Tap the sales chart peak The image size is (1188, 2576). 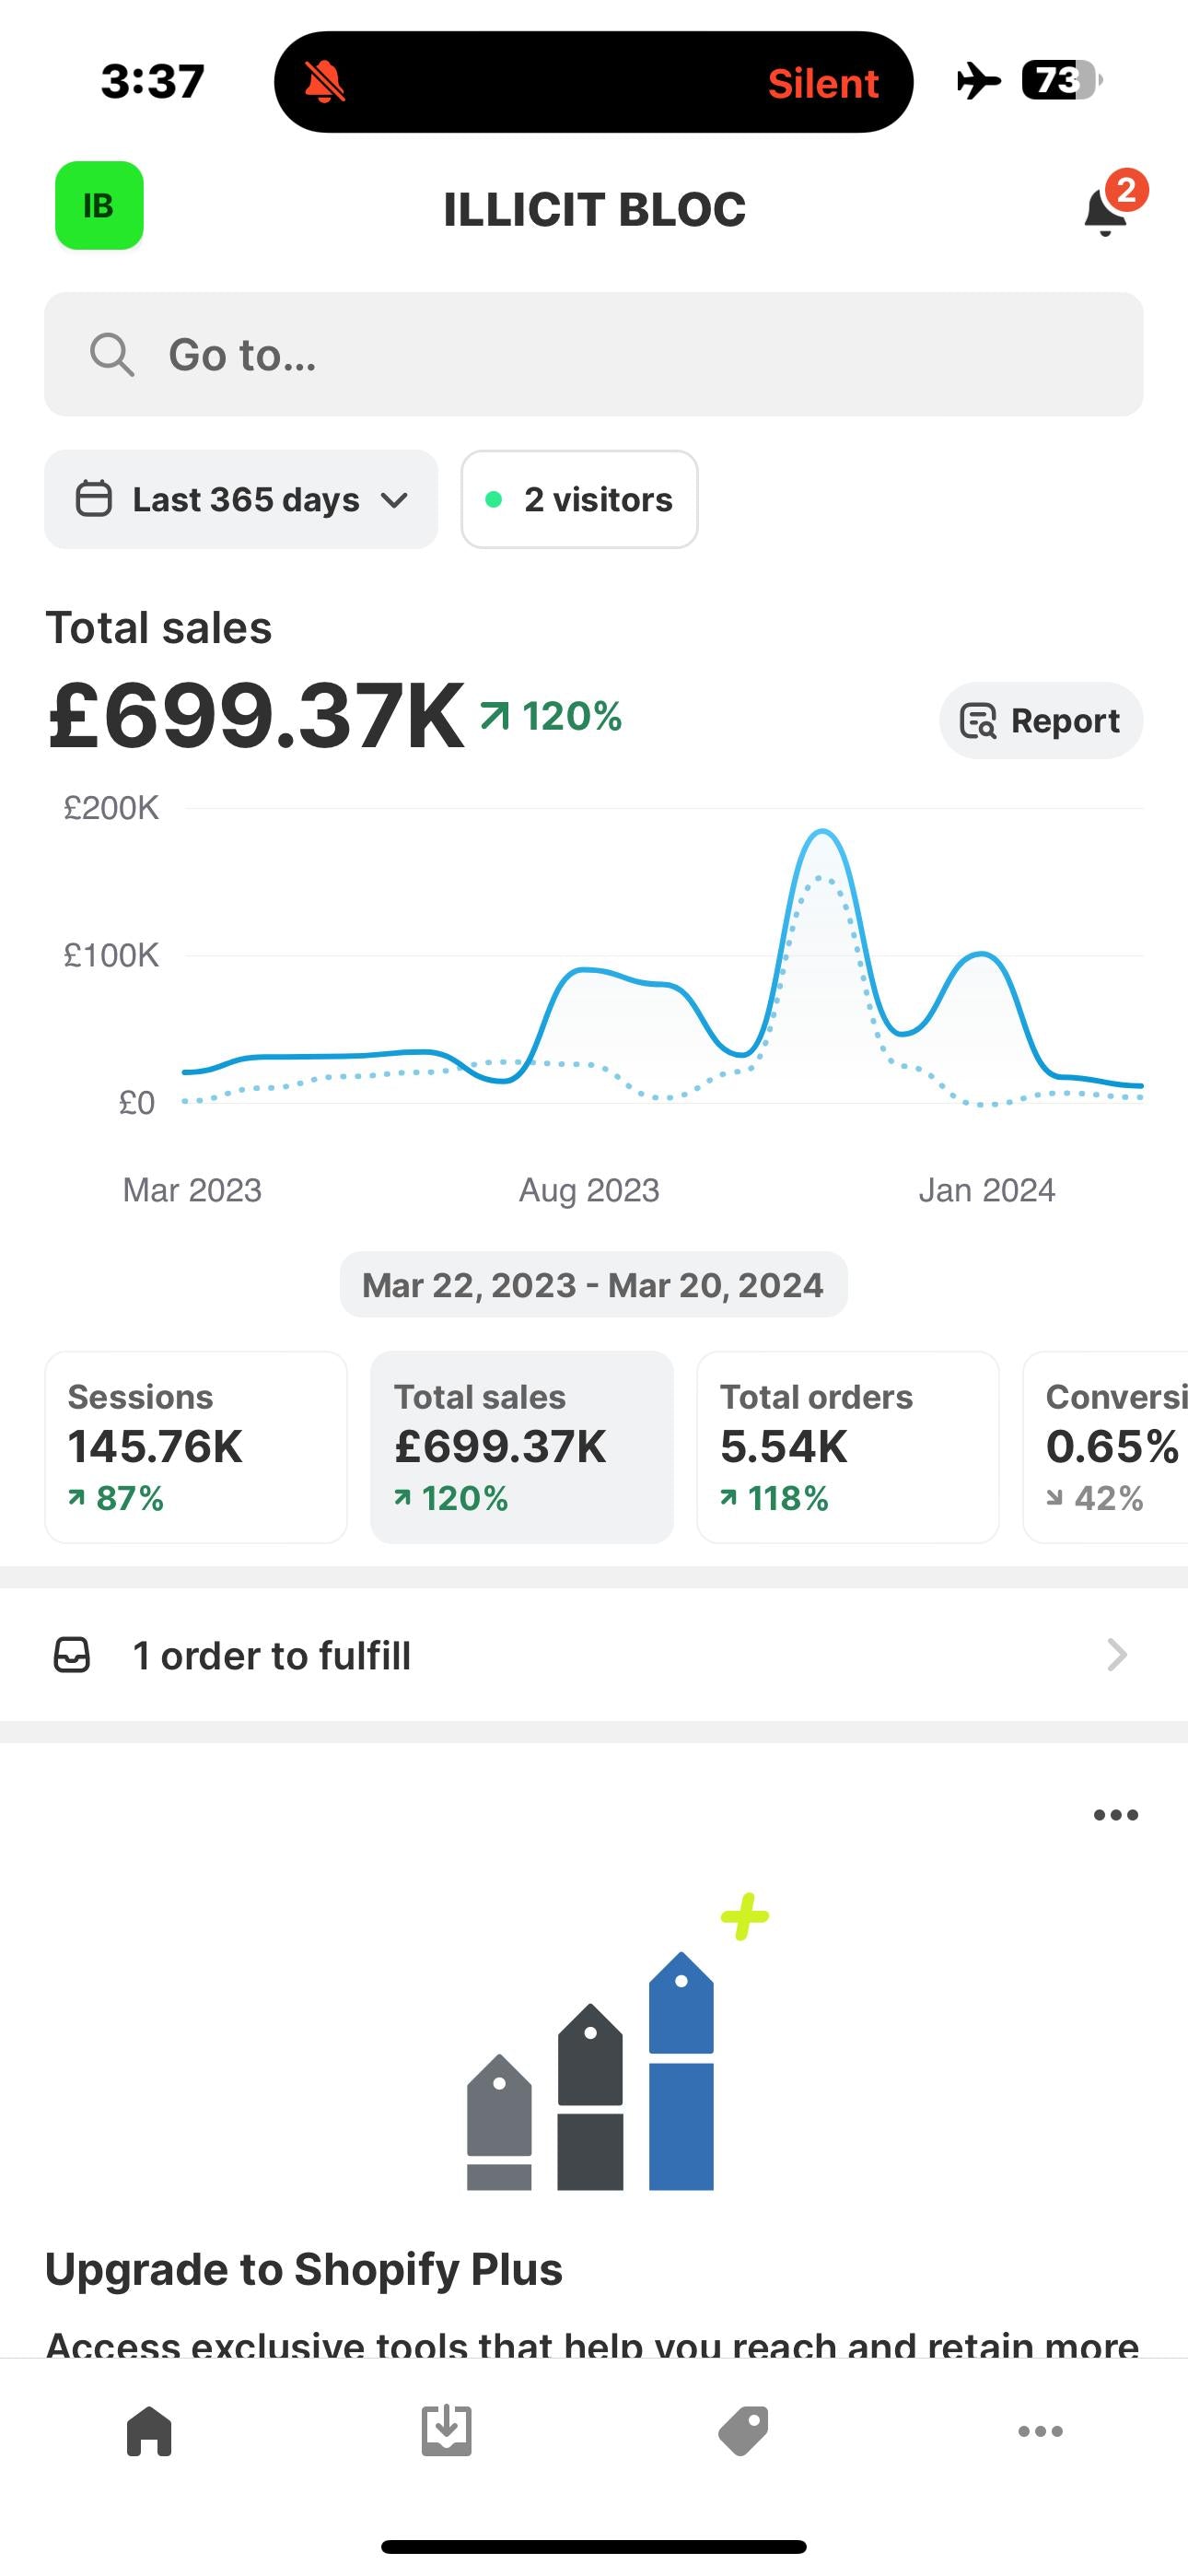pos(822,832)
